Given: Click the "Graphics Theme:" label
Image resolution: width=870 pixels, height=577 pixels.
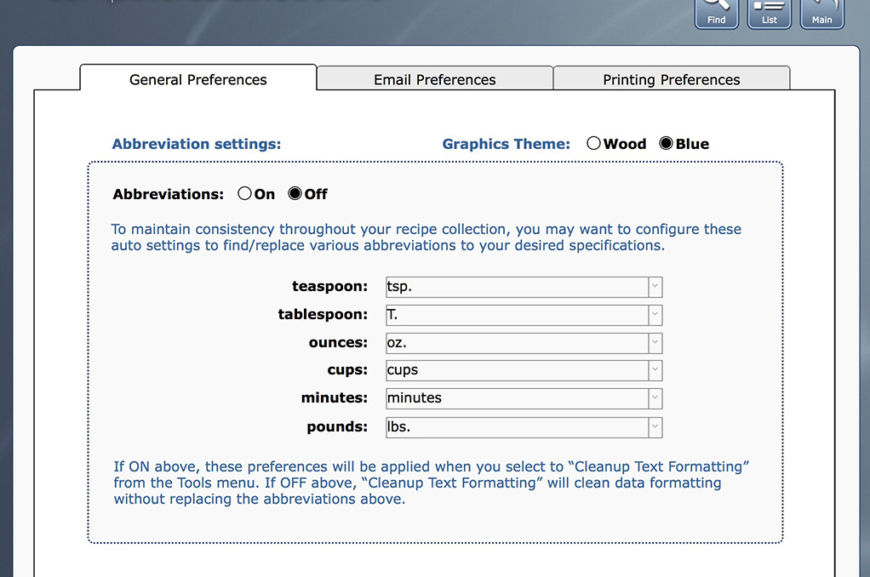Looking at the screenshot, I should pos(506,144).
